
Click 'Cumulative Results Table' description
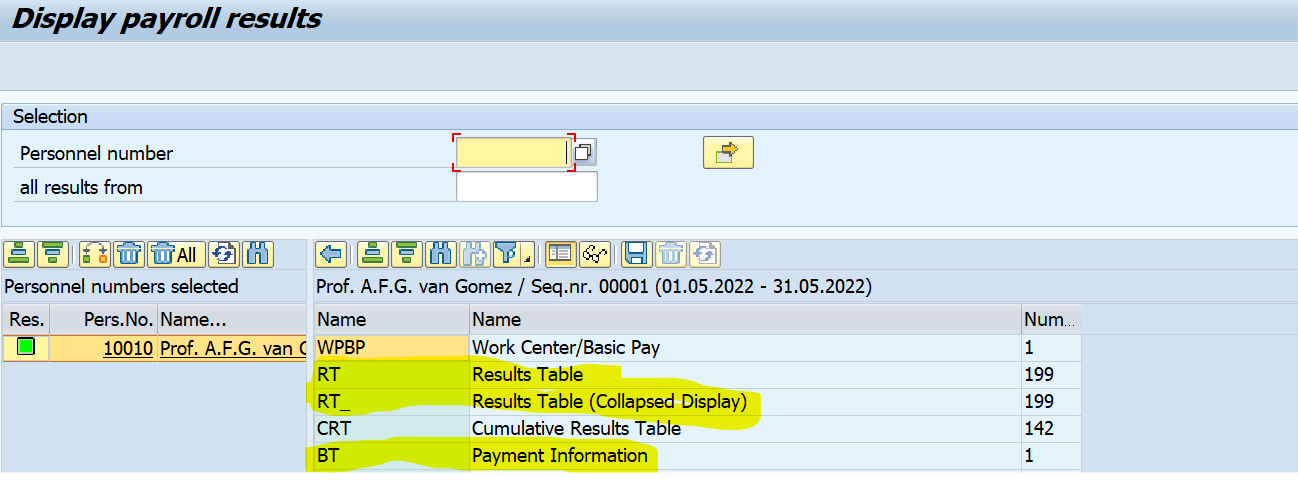(576, 429)
